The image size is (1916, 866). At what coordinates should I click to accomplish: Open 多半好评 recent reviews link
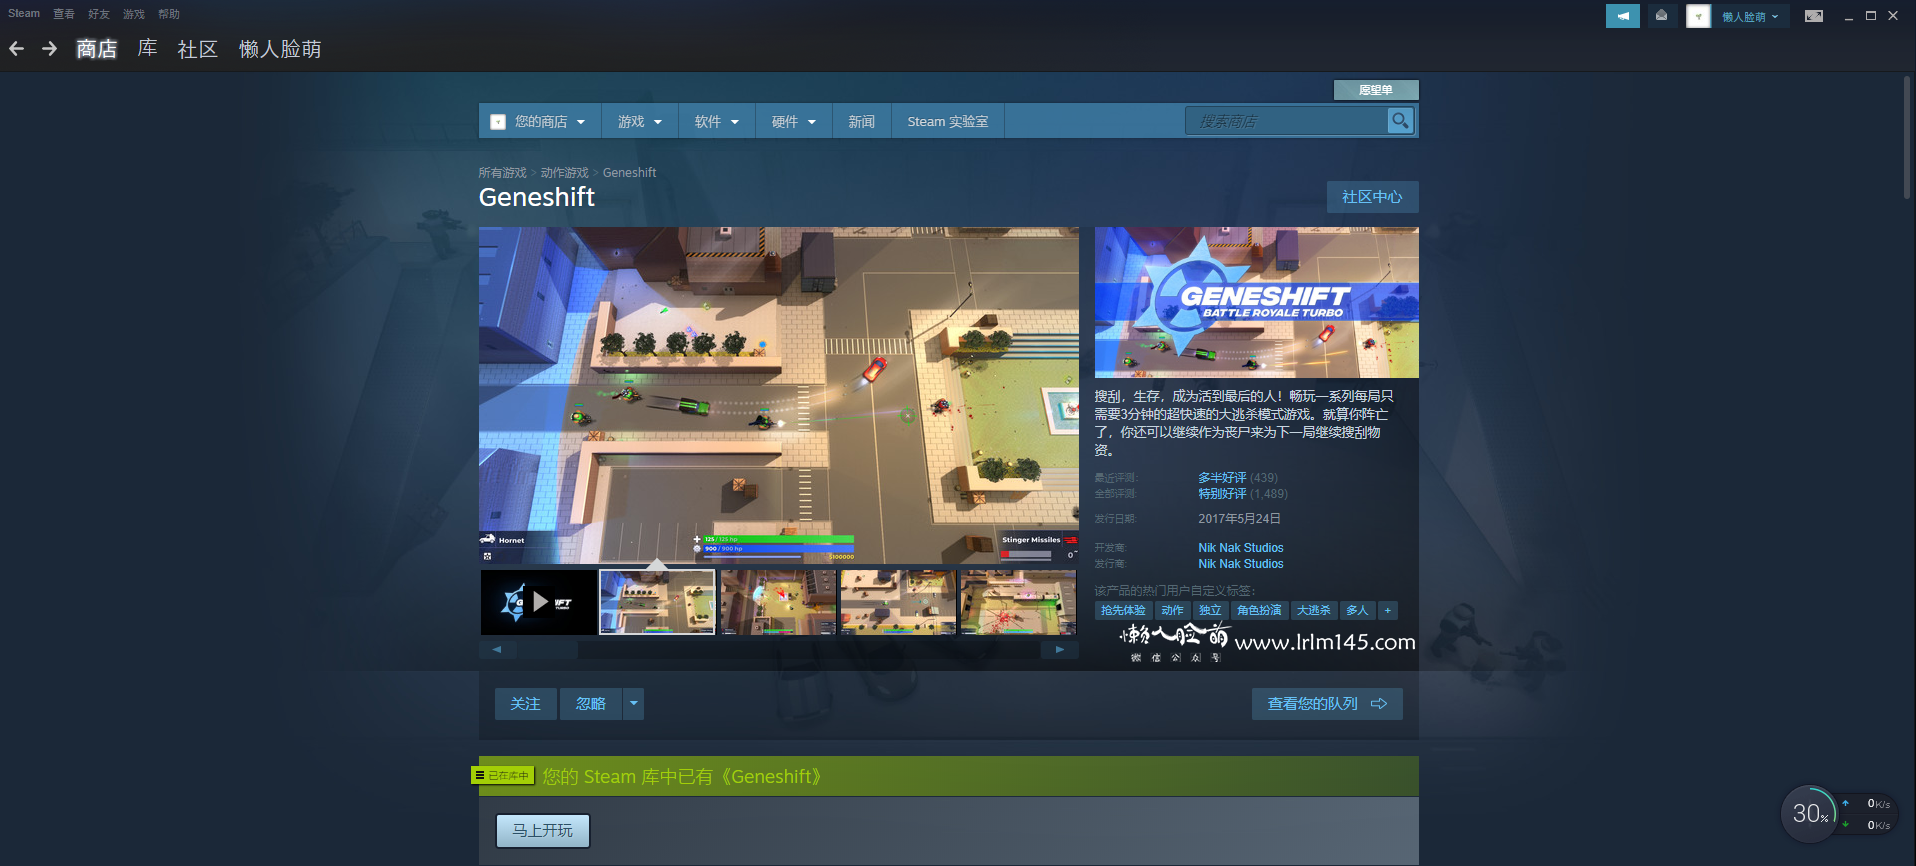click(x=1222, y=478)
